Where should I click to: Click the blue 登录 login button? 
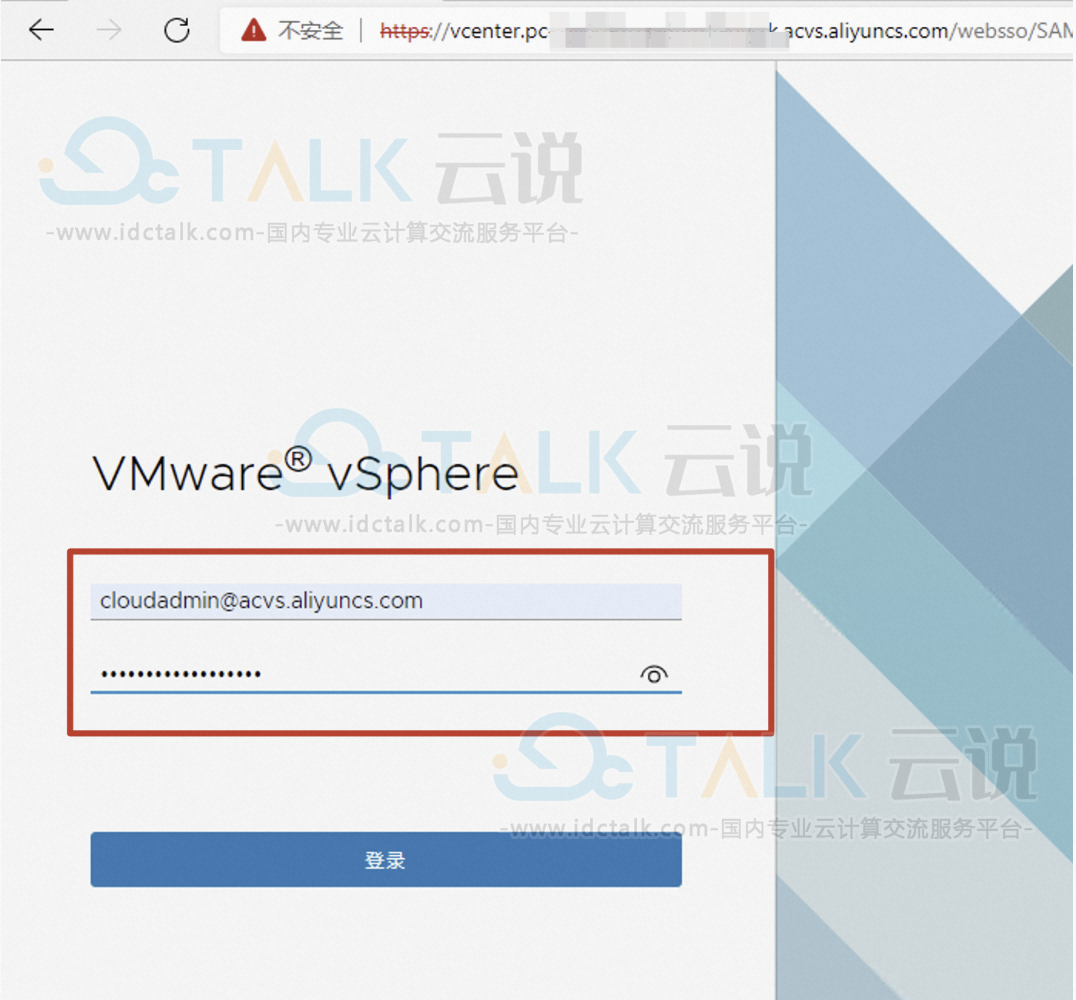pyautogui.click(x=386, y=859)
